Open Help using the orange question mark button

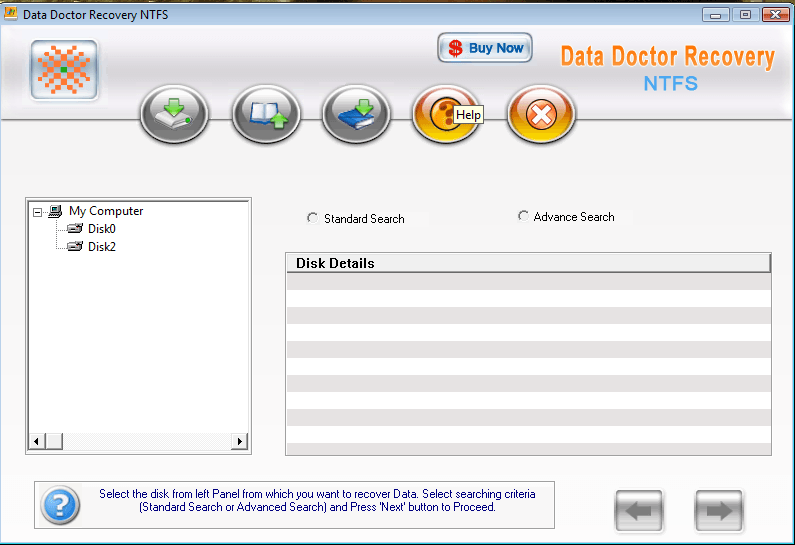(x=446, y=114)
